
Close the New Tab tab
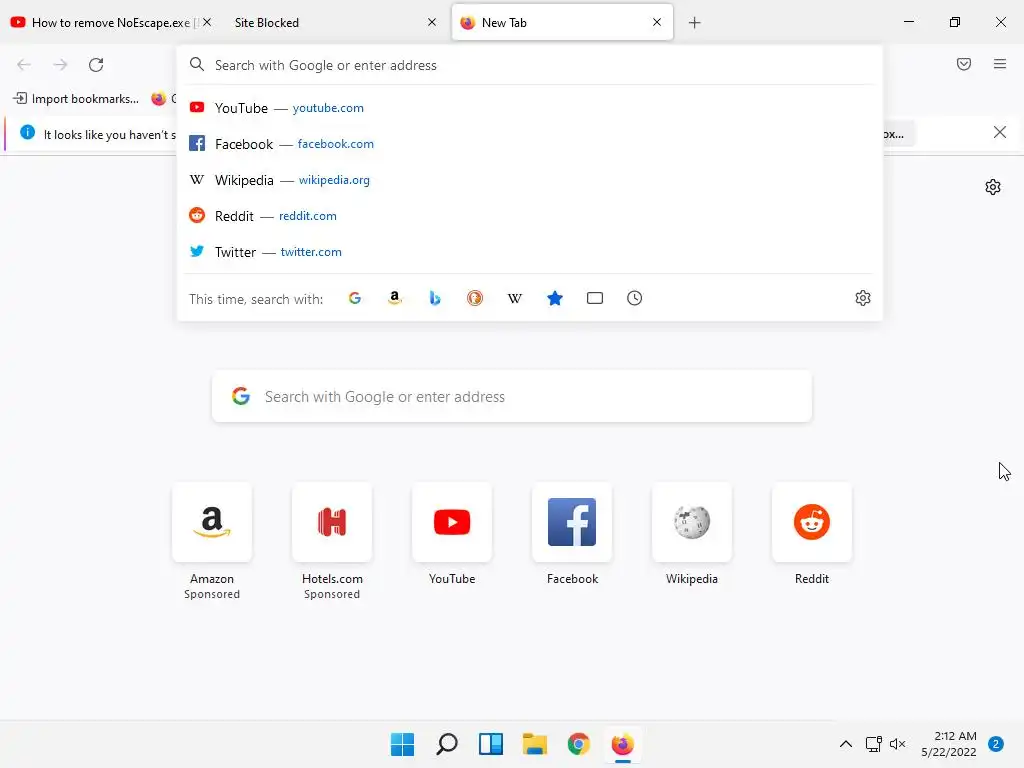(x=657, y=22)
